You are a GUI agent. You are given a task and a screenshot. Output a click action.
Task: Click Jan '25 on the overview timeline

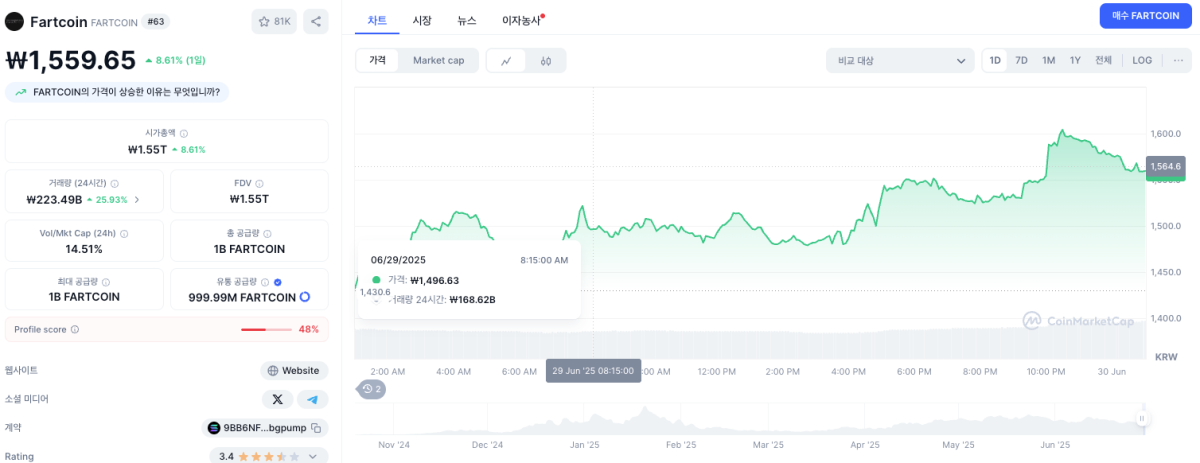pos(584,444)
